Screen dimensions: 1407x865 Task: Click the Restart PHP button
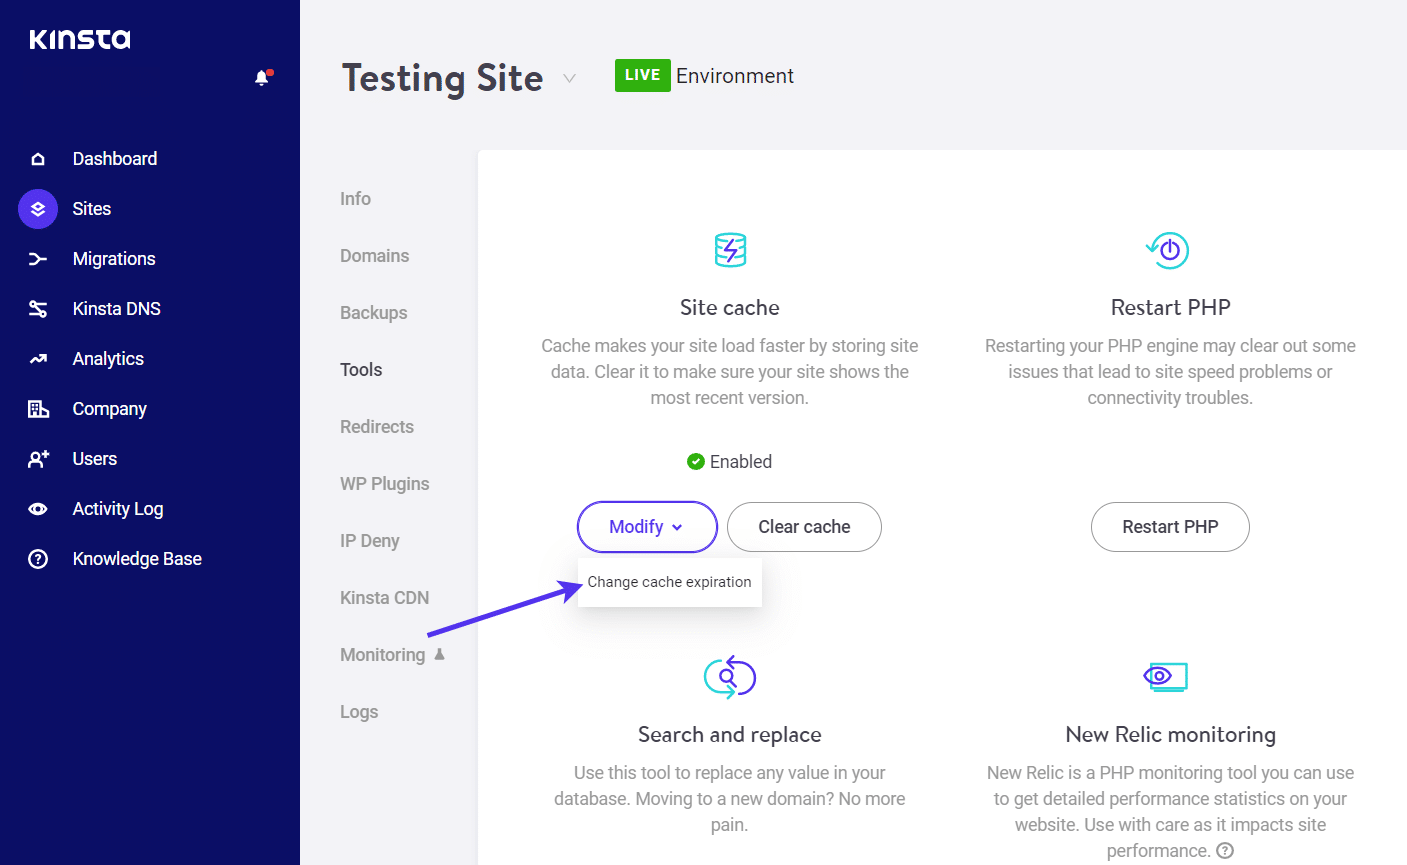click(x=1170, y=527)
